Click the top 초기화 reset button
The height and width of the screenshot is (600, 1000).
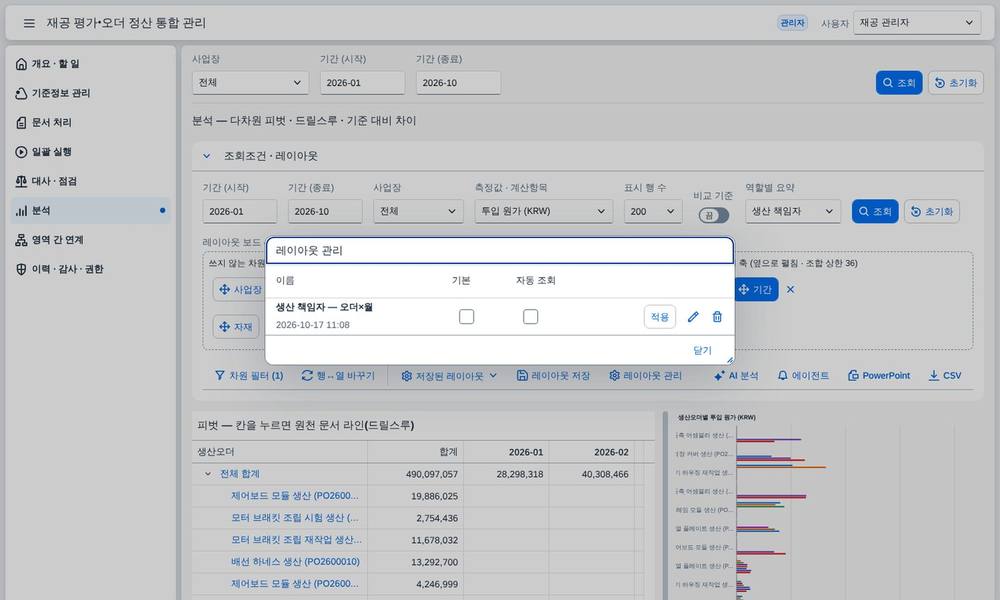click(955, 83)
